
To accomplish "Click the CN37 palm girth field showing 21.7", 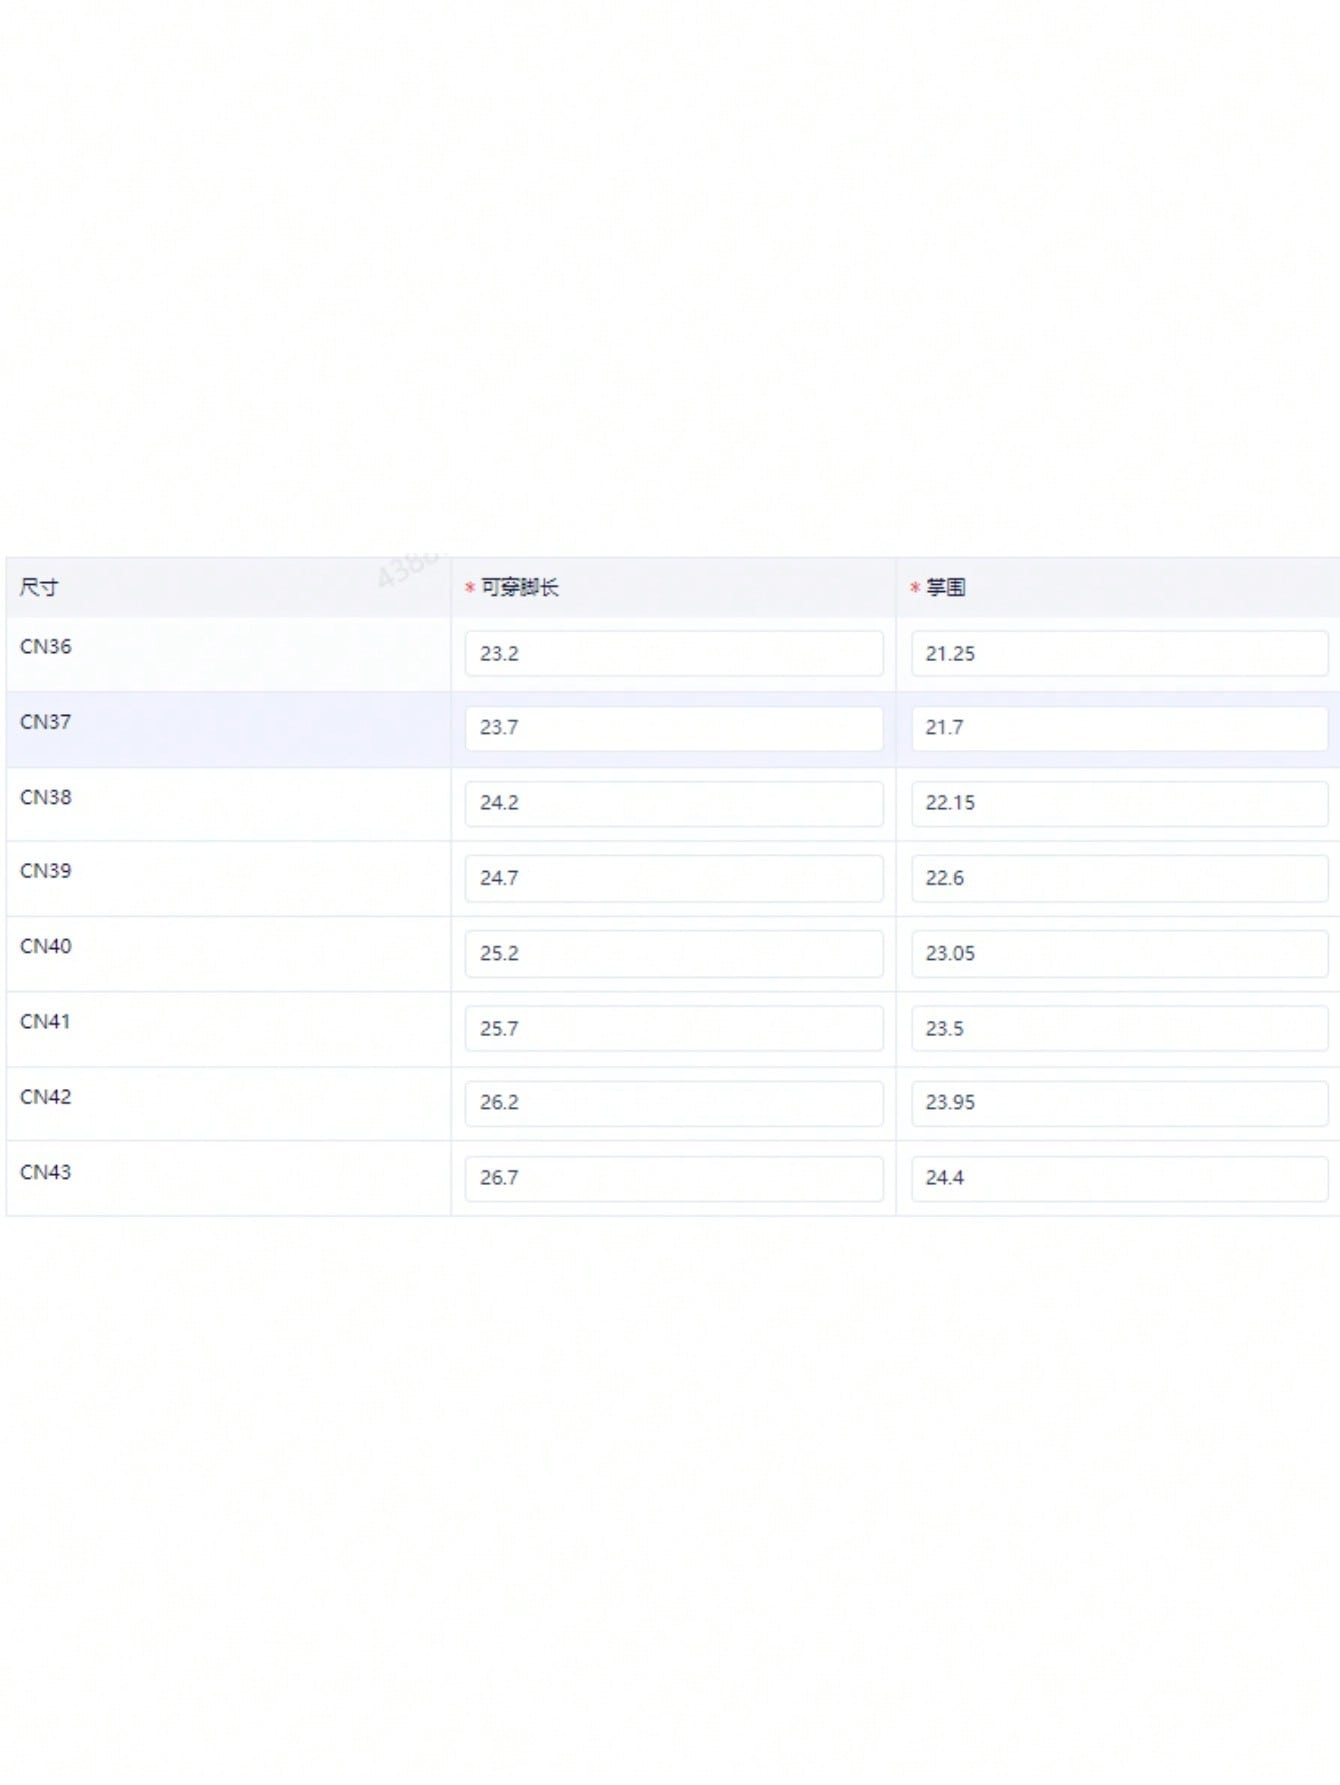I will [1118, 728].
